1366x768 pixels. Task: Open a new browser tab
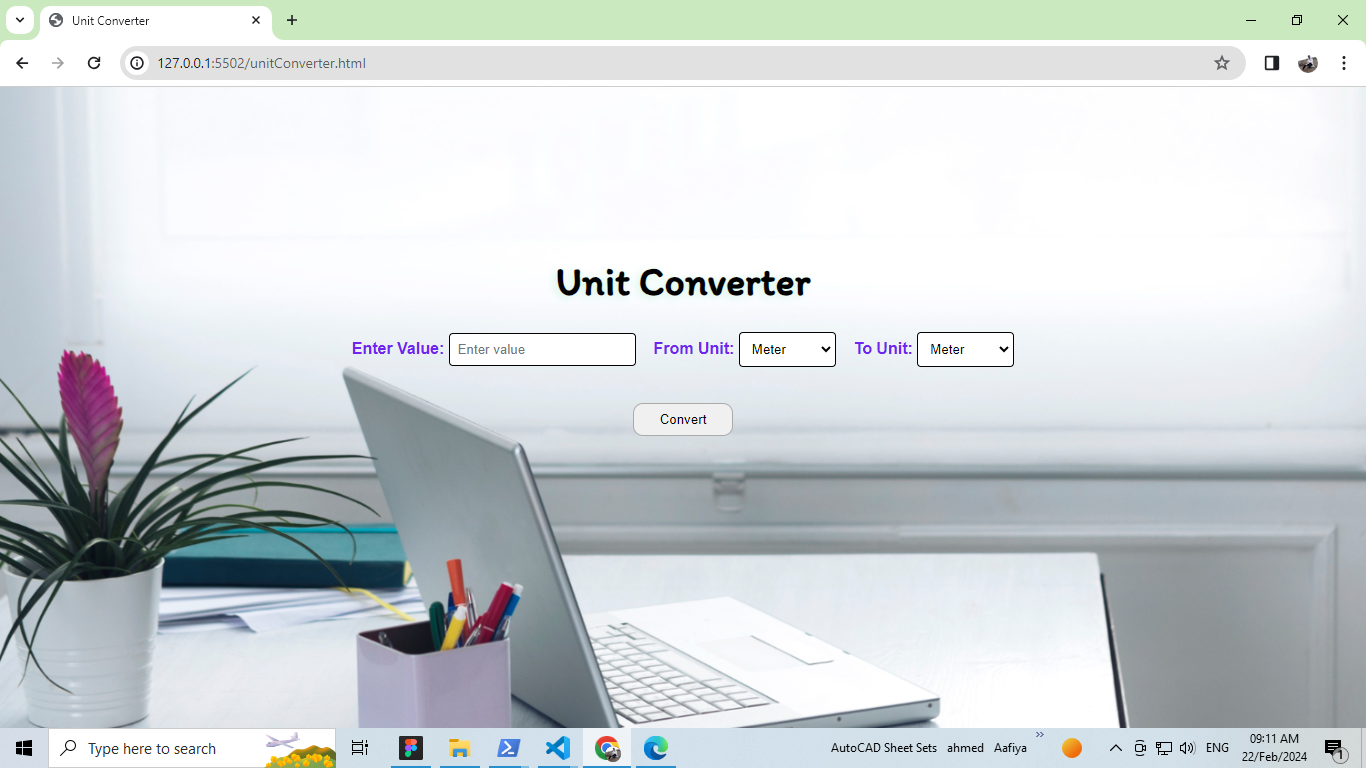pyautogui.click(x=291, y=20)
